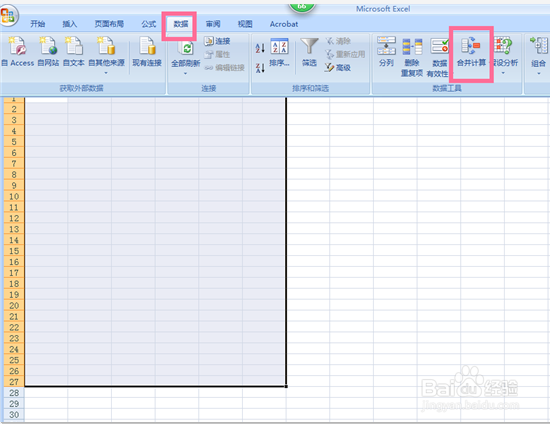Image resolution: width=550 pixels, height=424 pixels.
Task: Import data from text file (自文本)
Action: (x=74, y=52)
